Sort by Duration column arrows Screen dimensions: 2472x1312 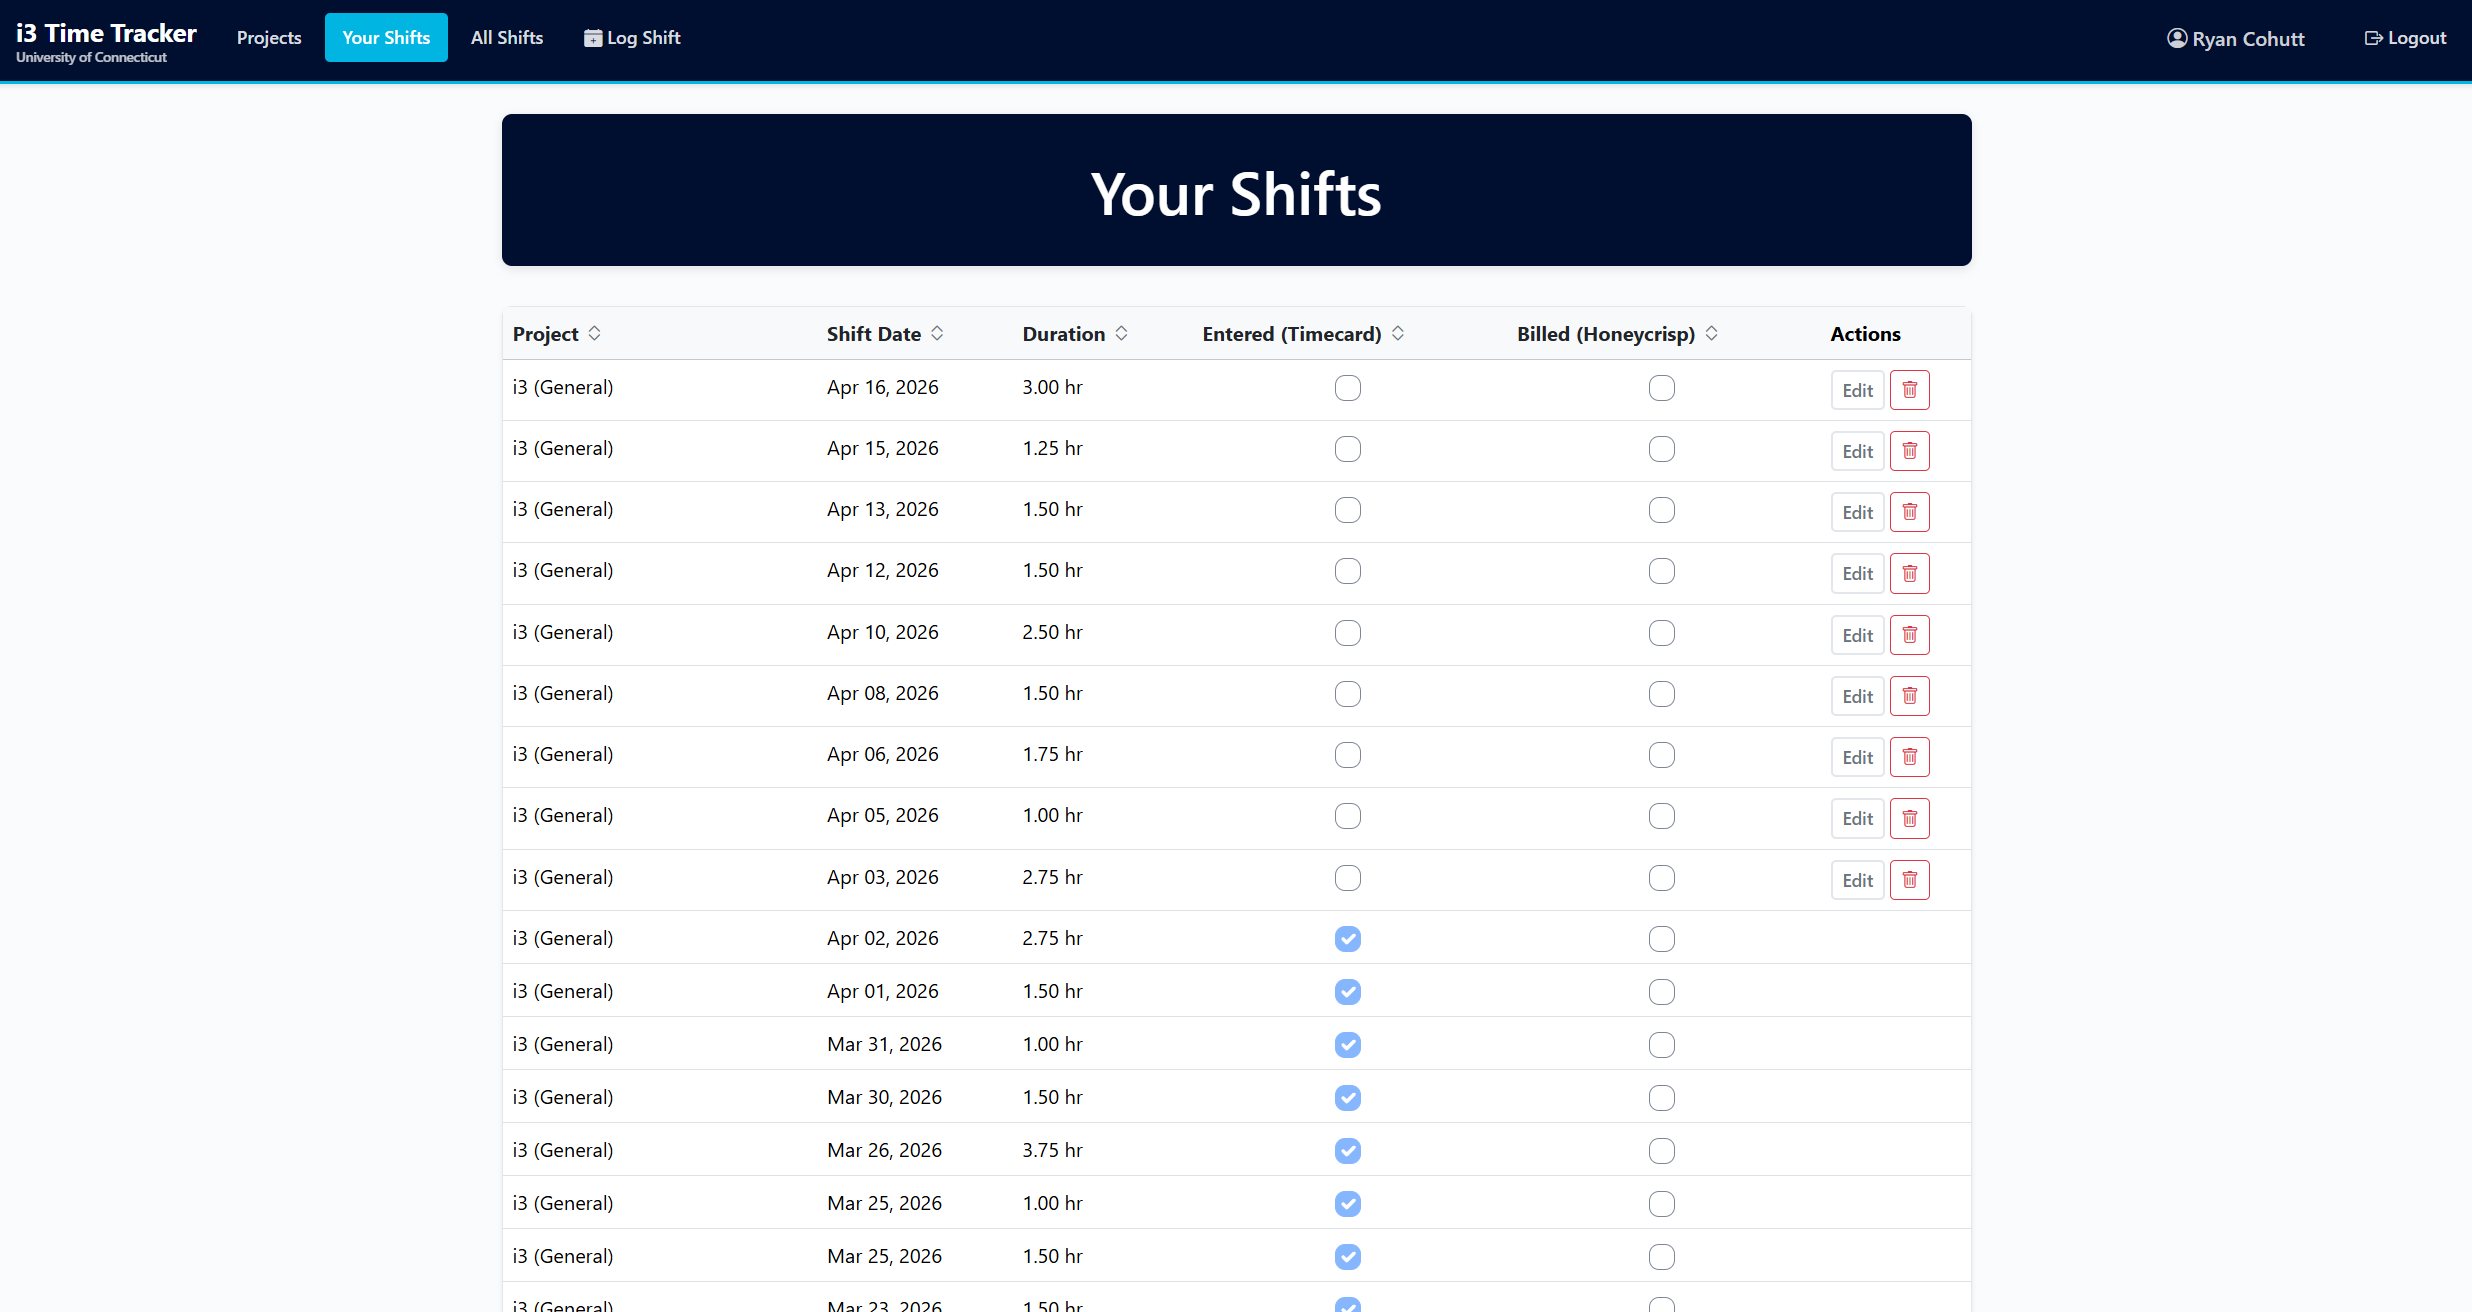(1121, 333)
